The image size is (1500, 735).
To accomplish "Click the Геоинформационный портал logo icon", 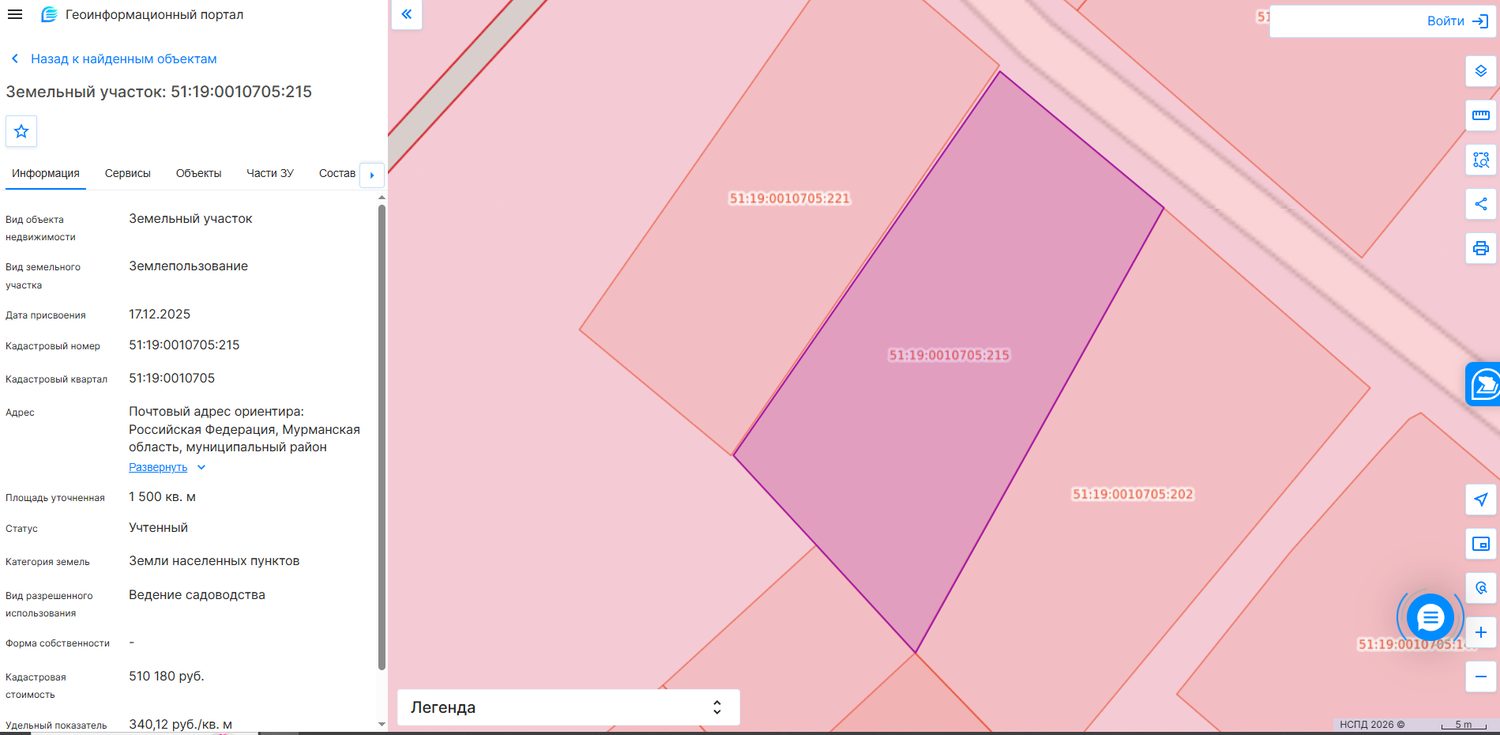I will (x=49, y=14).
